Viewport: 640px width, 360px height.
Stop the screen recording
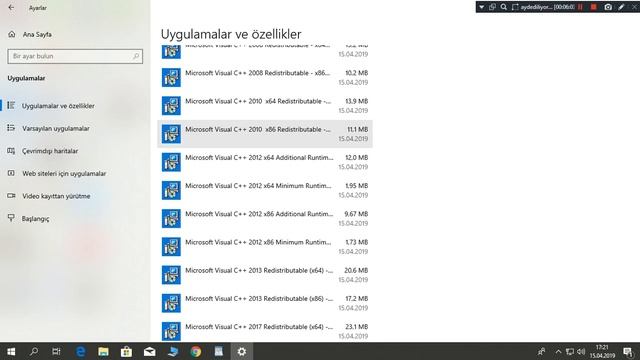[x=593, y=7]
